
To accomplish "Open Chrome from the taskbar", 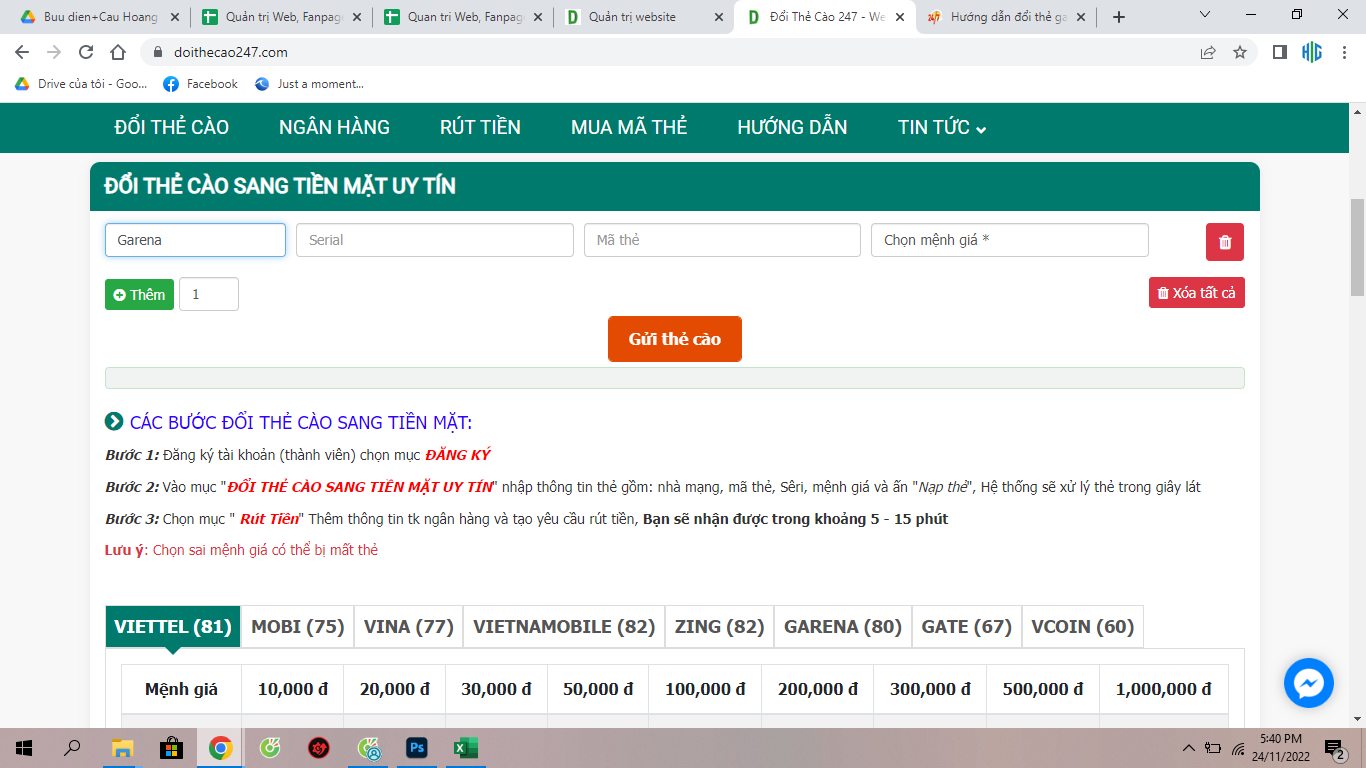I will click(x=221, y=747).
